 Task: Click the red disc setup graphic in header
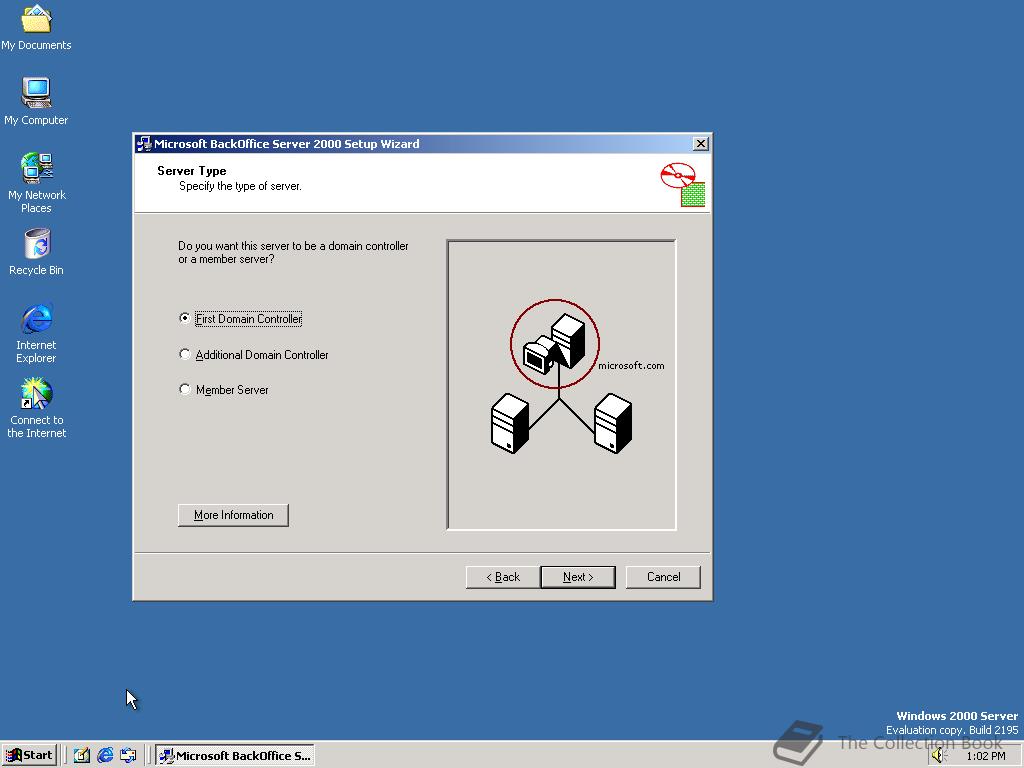pos(682,185)
